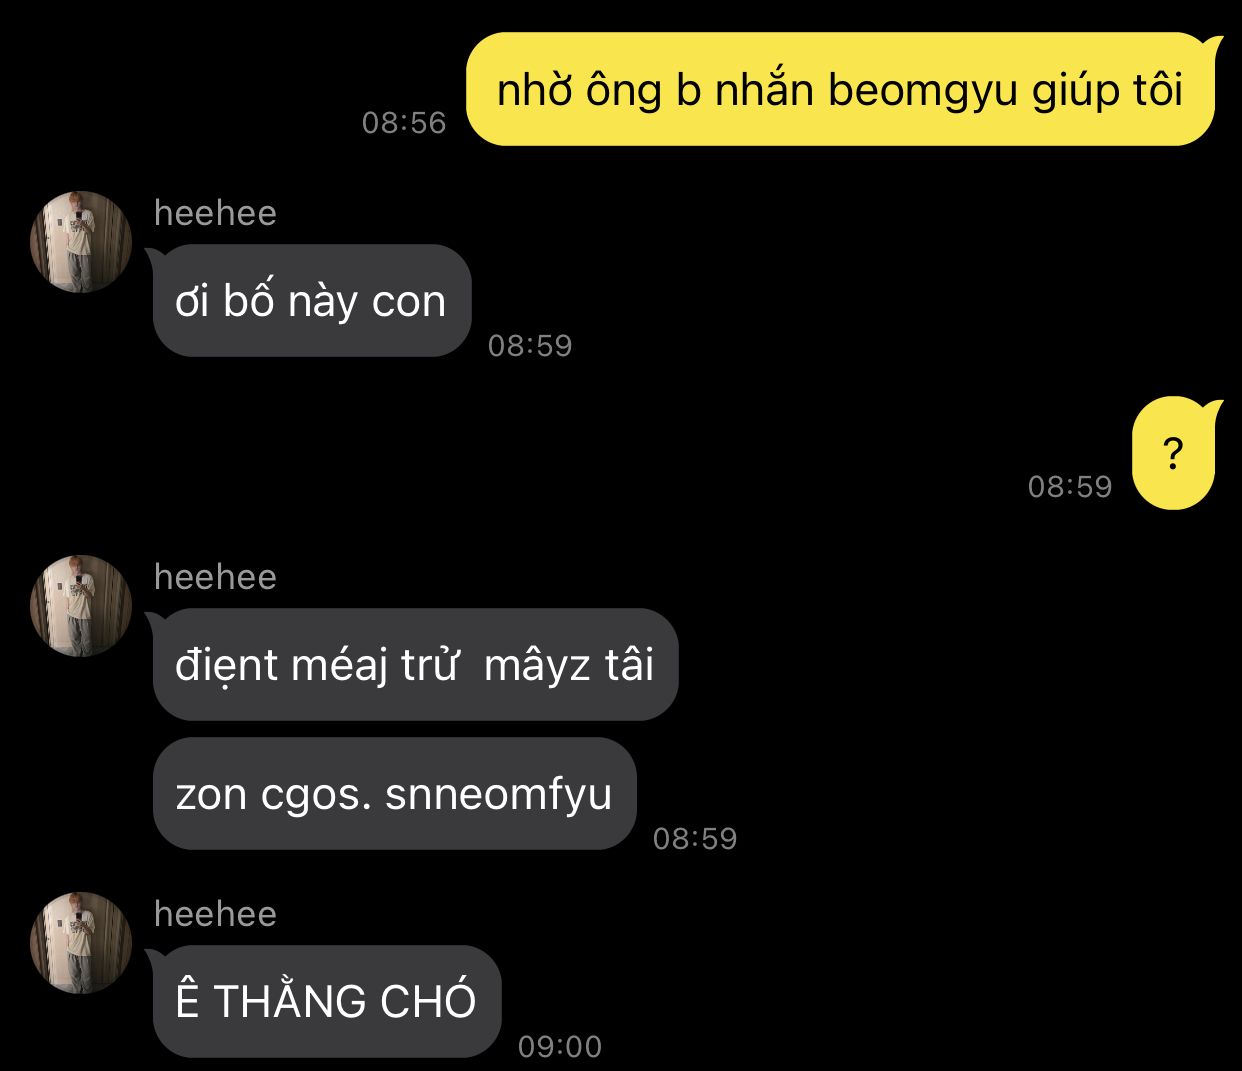Select the "ơi bố này con" message bubble
Viewport: 1242px width, 1071px height.
311,301
